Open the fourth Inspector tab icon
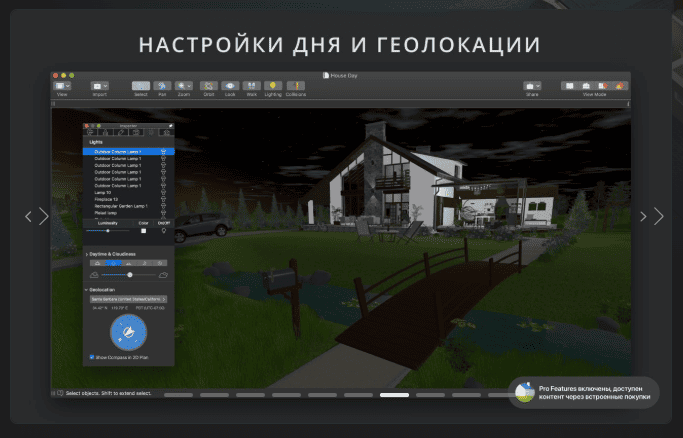Image resolution: width=683 pixels, height=438 pixels. click(136, 132)
